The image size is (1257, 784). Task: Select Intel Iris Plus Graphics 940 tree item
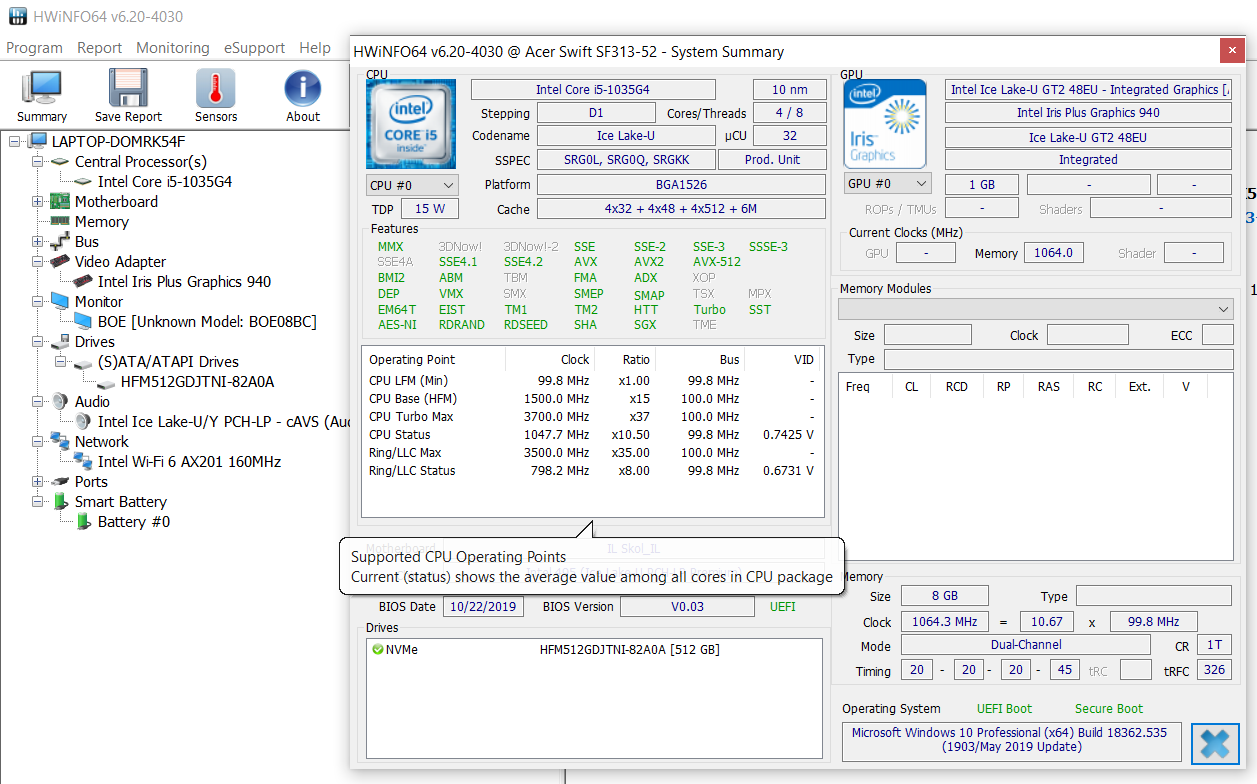click(184, 281)
